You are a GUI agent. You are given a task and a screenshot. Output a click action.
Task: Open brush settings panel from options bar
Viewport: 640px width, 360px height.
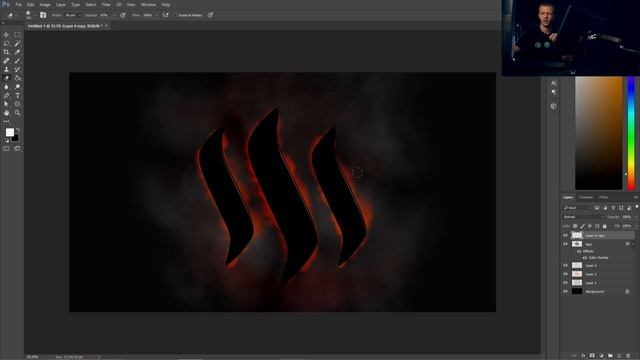point(43,15)
